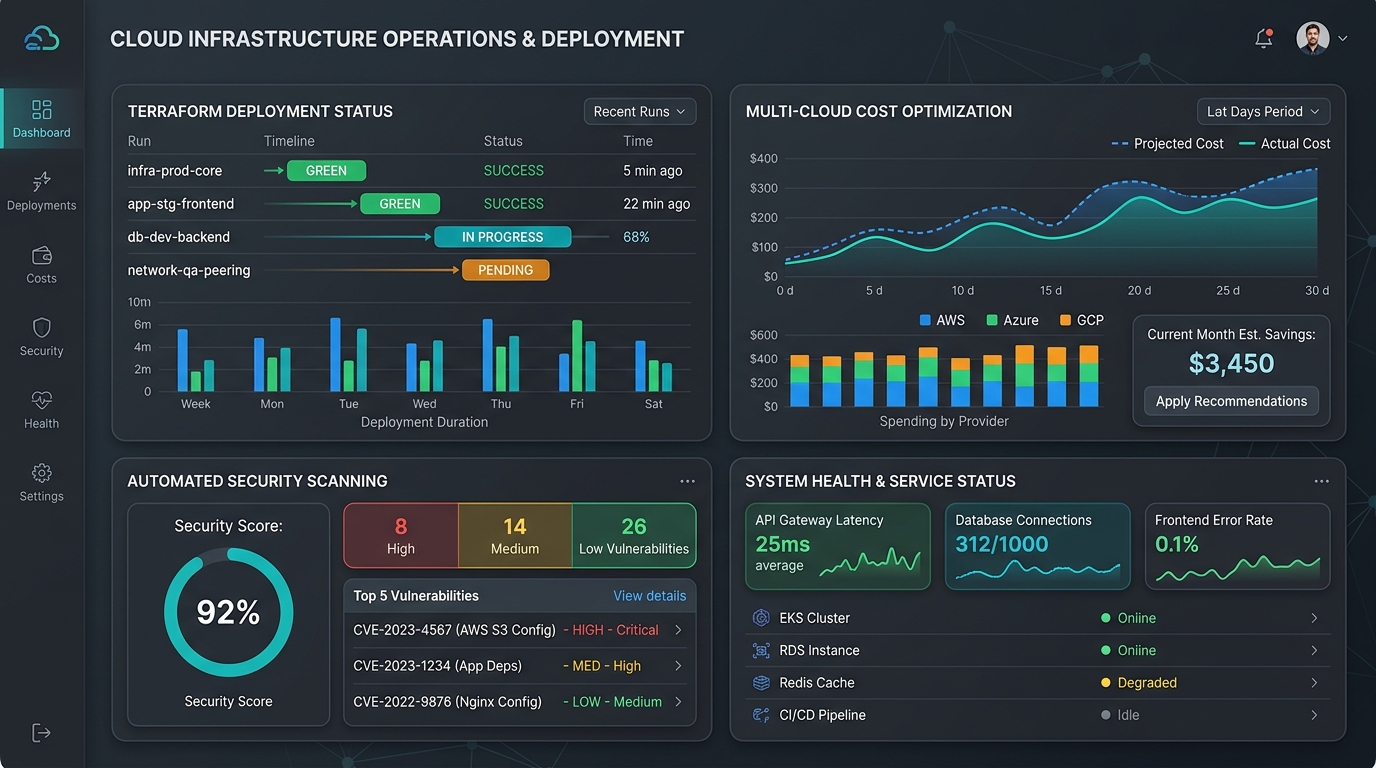This screenshot has height=768, width=1376.
Task: Expand the profile menu chevron
Action: [1343, 39]
